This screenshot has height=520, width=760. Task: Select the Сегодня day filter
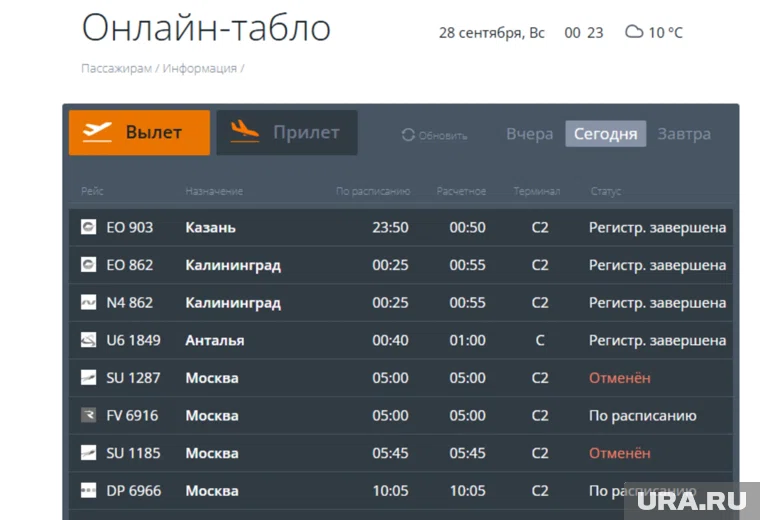coord(605,134)
